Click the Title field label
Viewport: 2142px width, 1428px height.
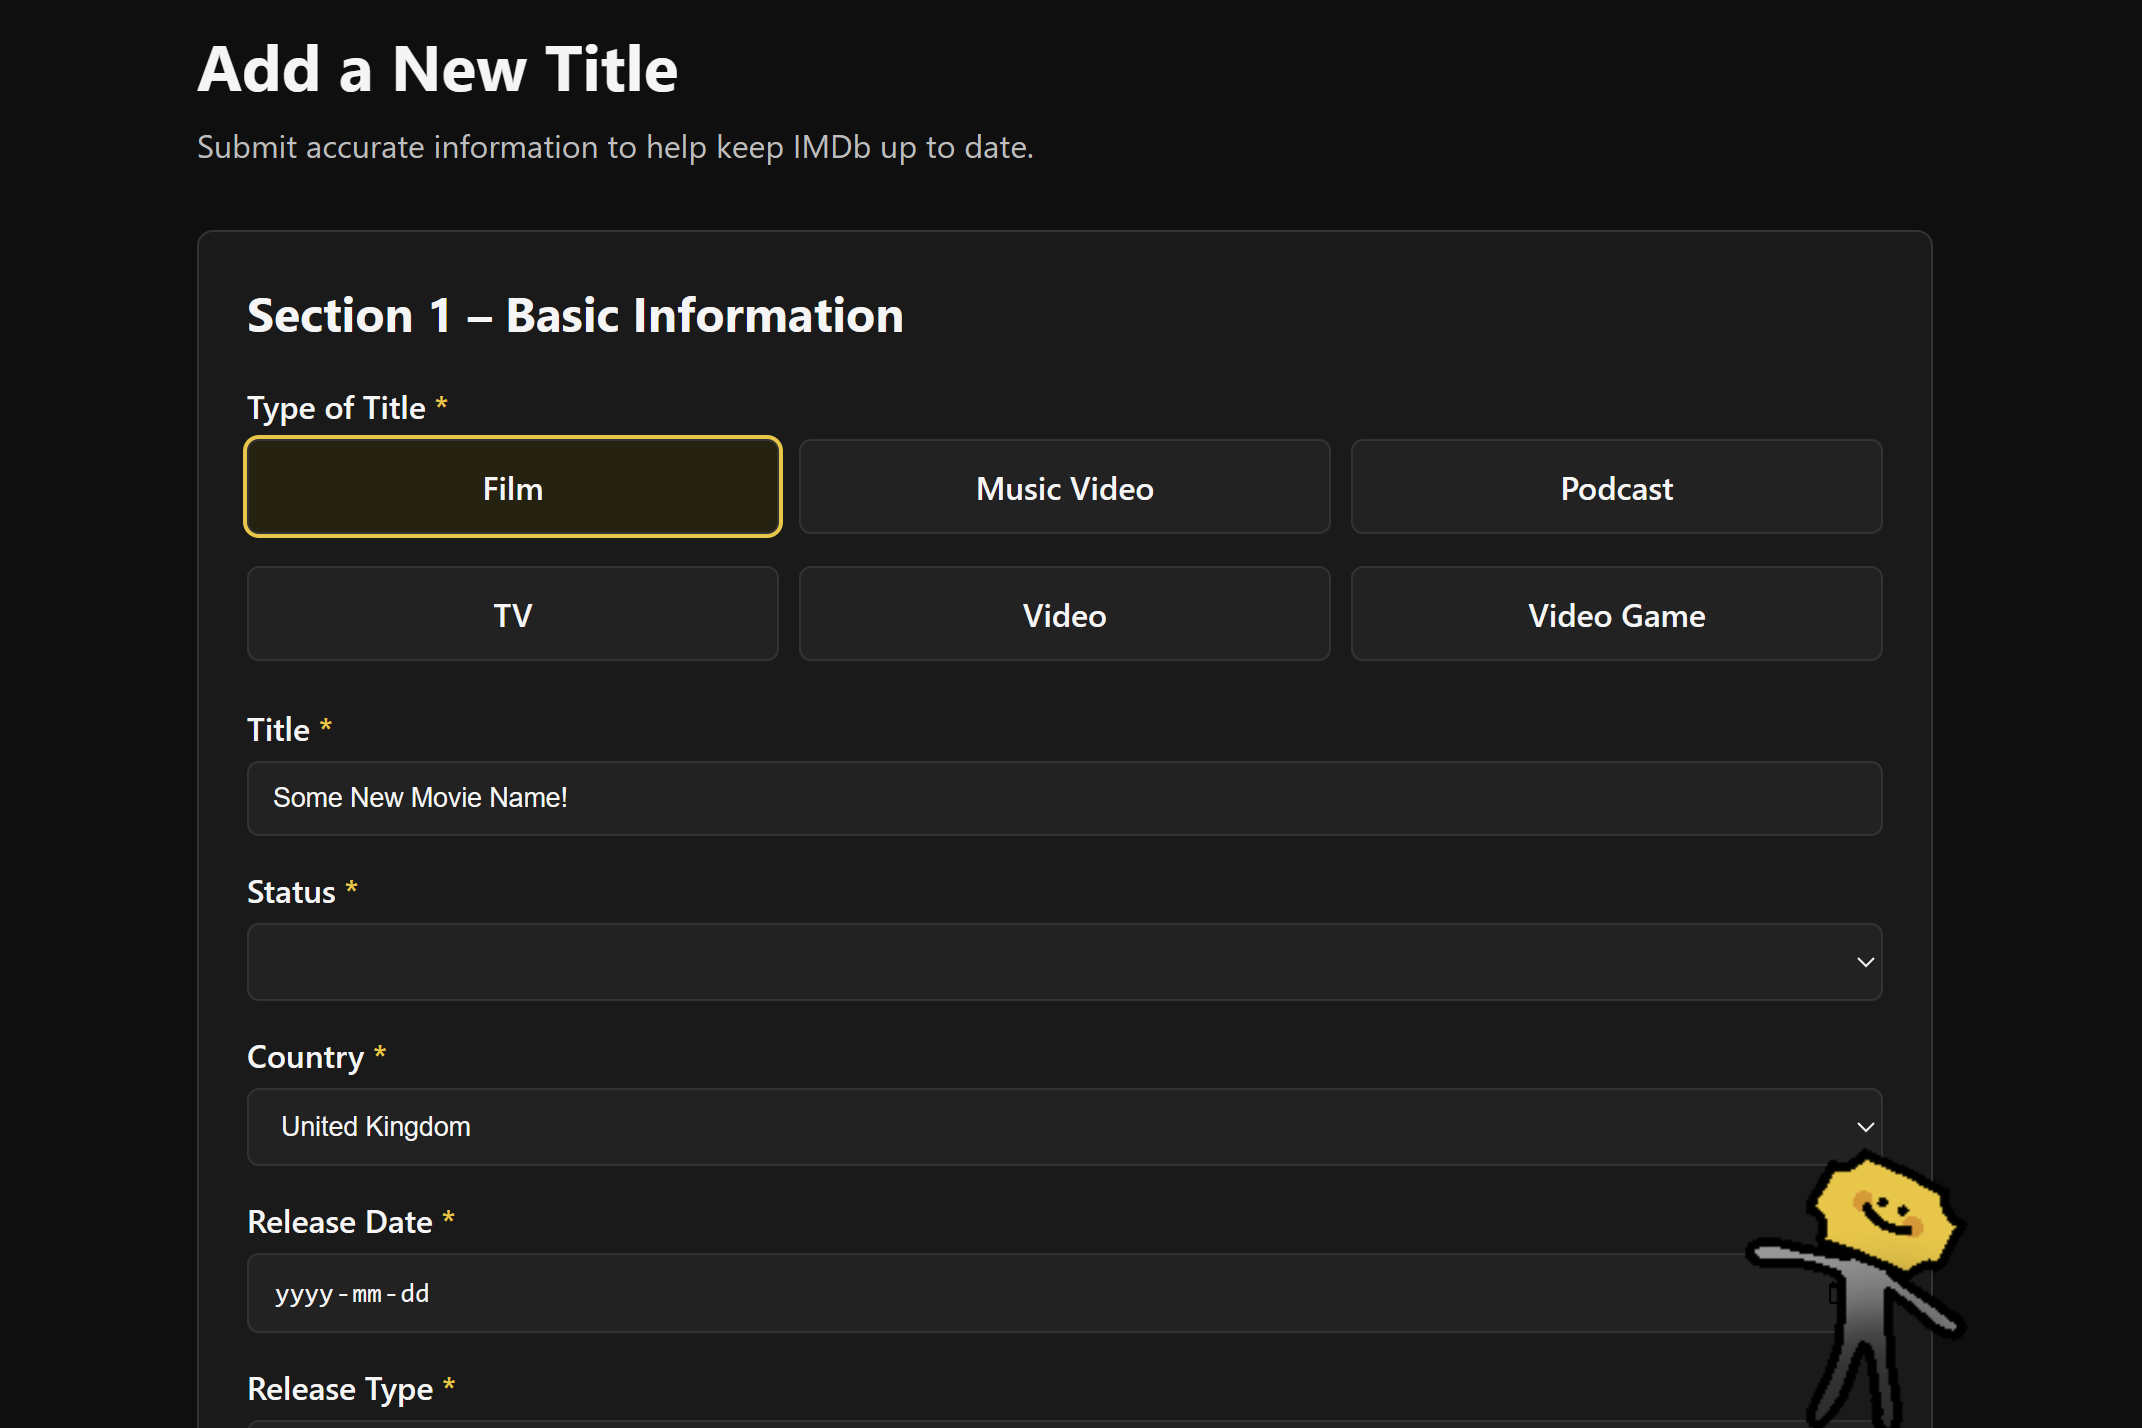pos(278,730)
